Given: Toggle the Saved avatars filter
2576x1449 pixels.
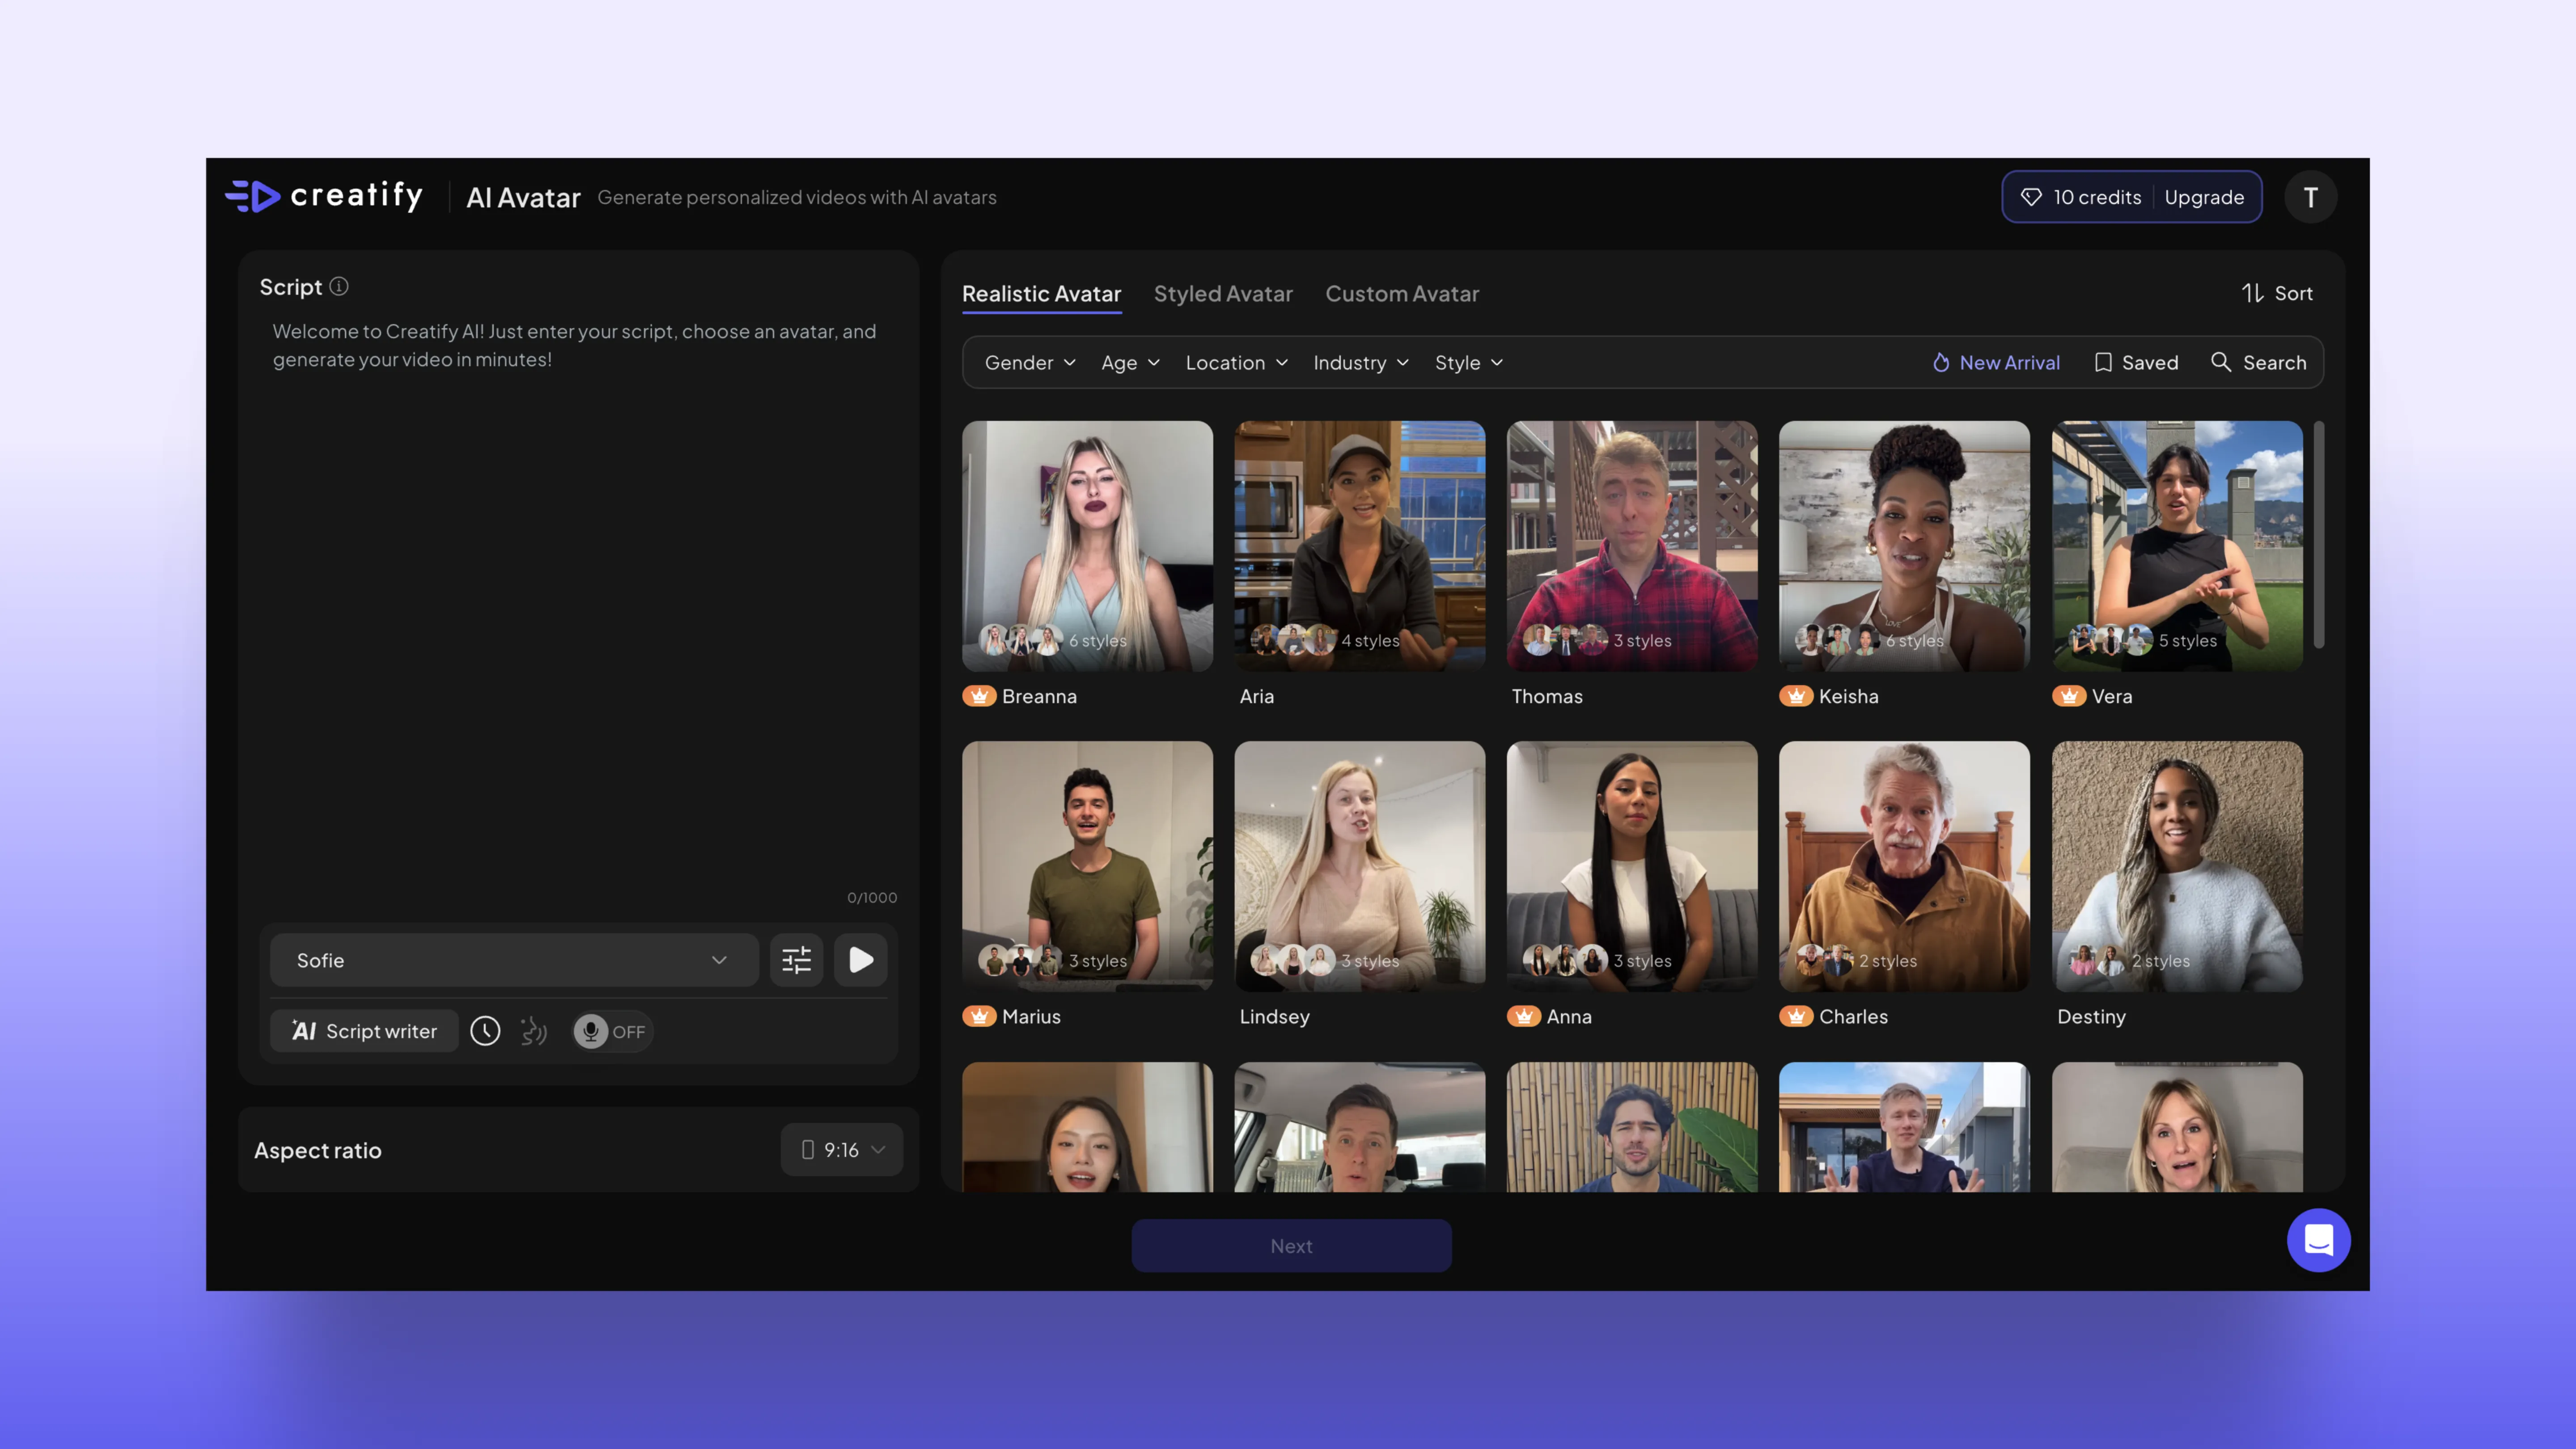Looking at the screenshot, I should (2136, 363).
